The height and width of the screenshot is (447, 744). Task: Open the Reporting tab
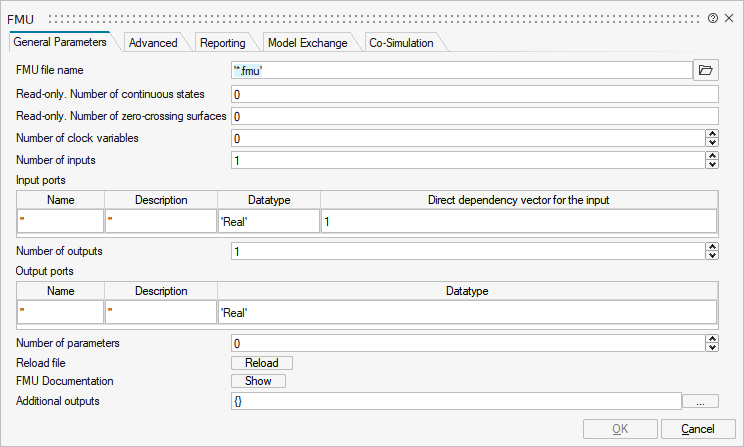222,43
